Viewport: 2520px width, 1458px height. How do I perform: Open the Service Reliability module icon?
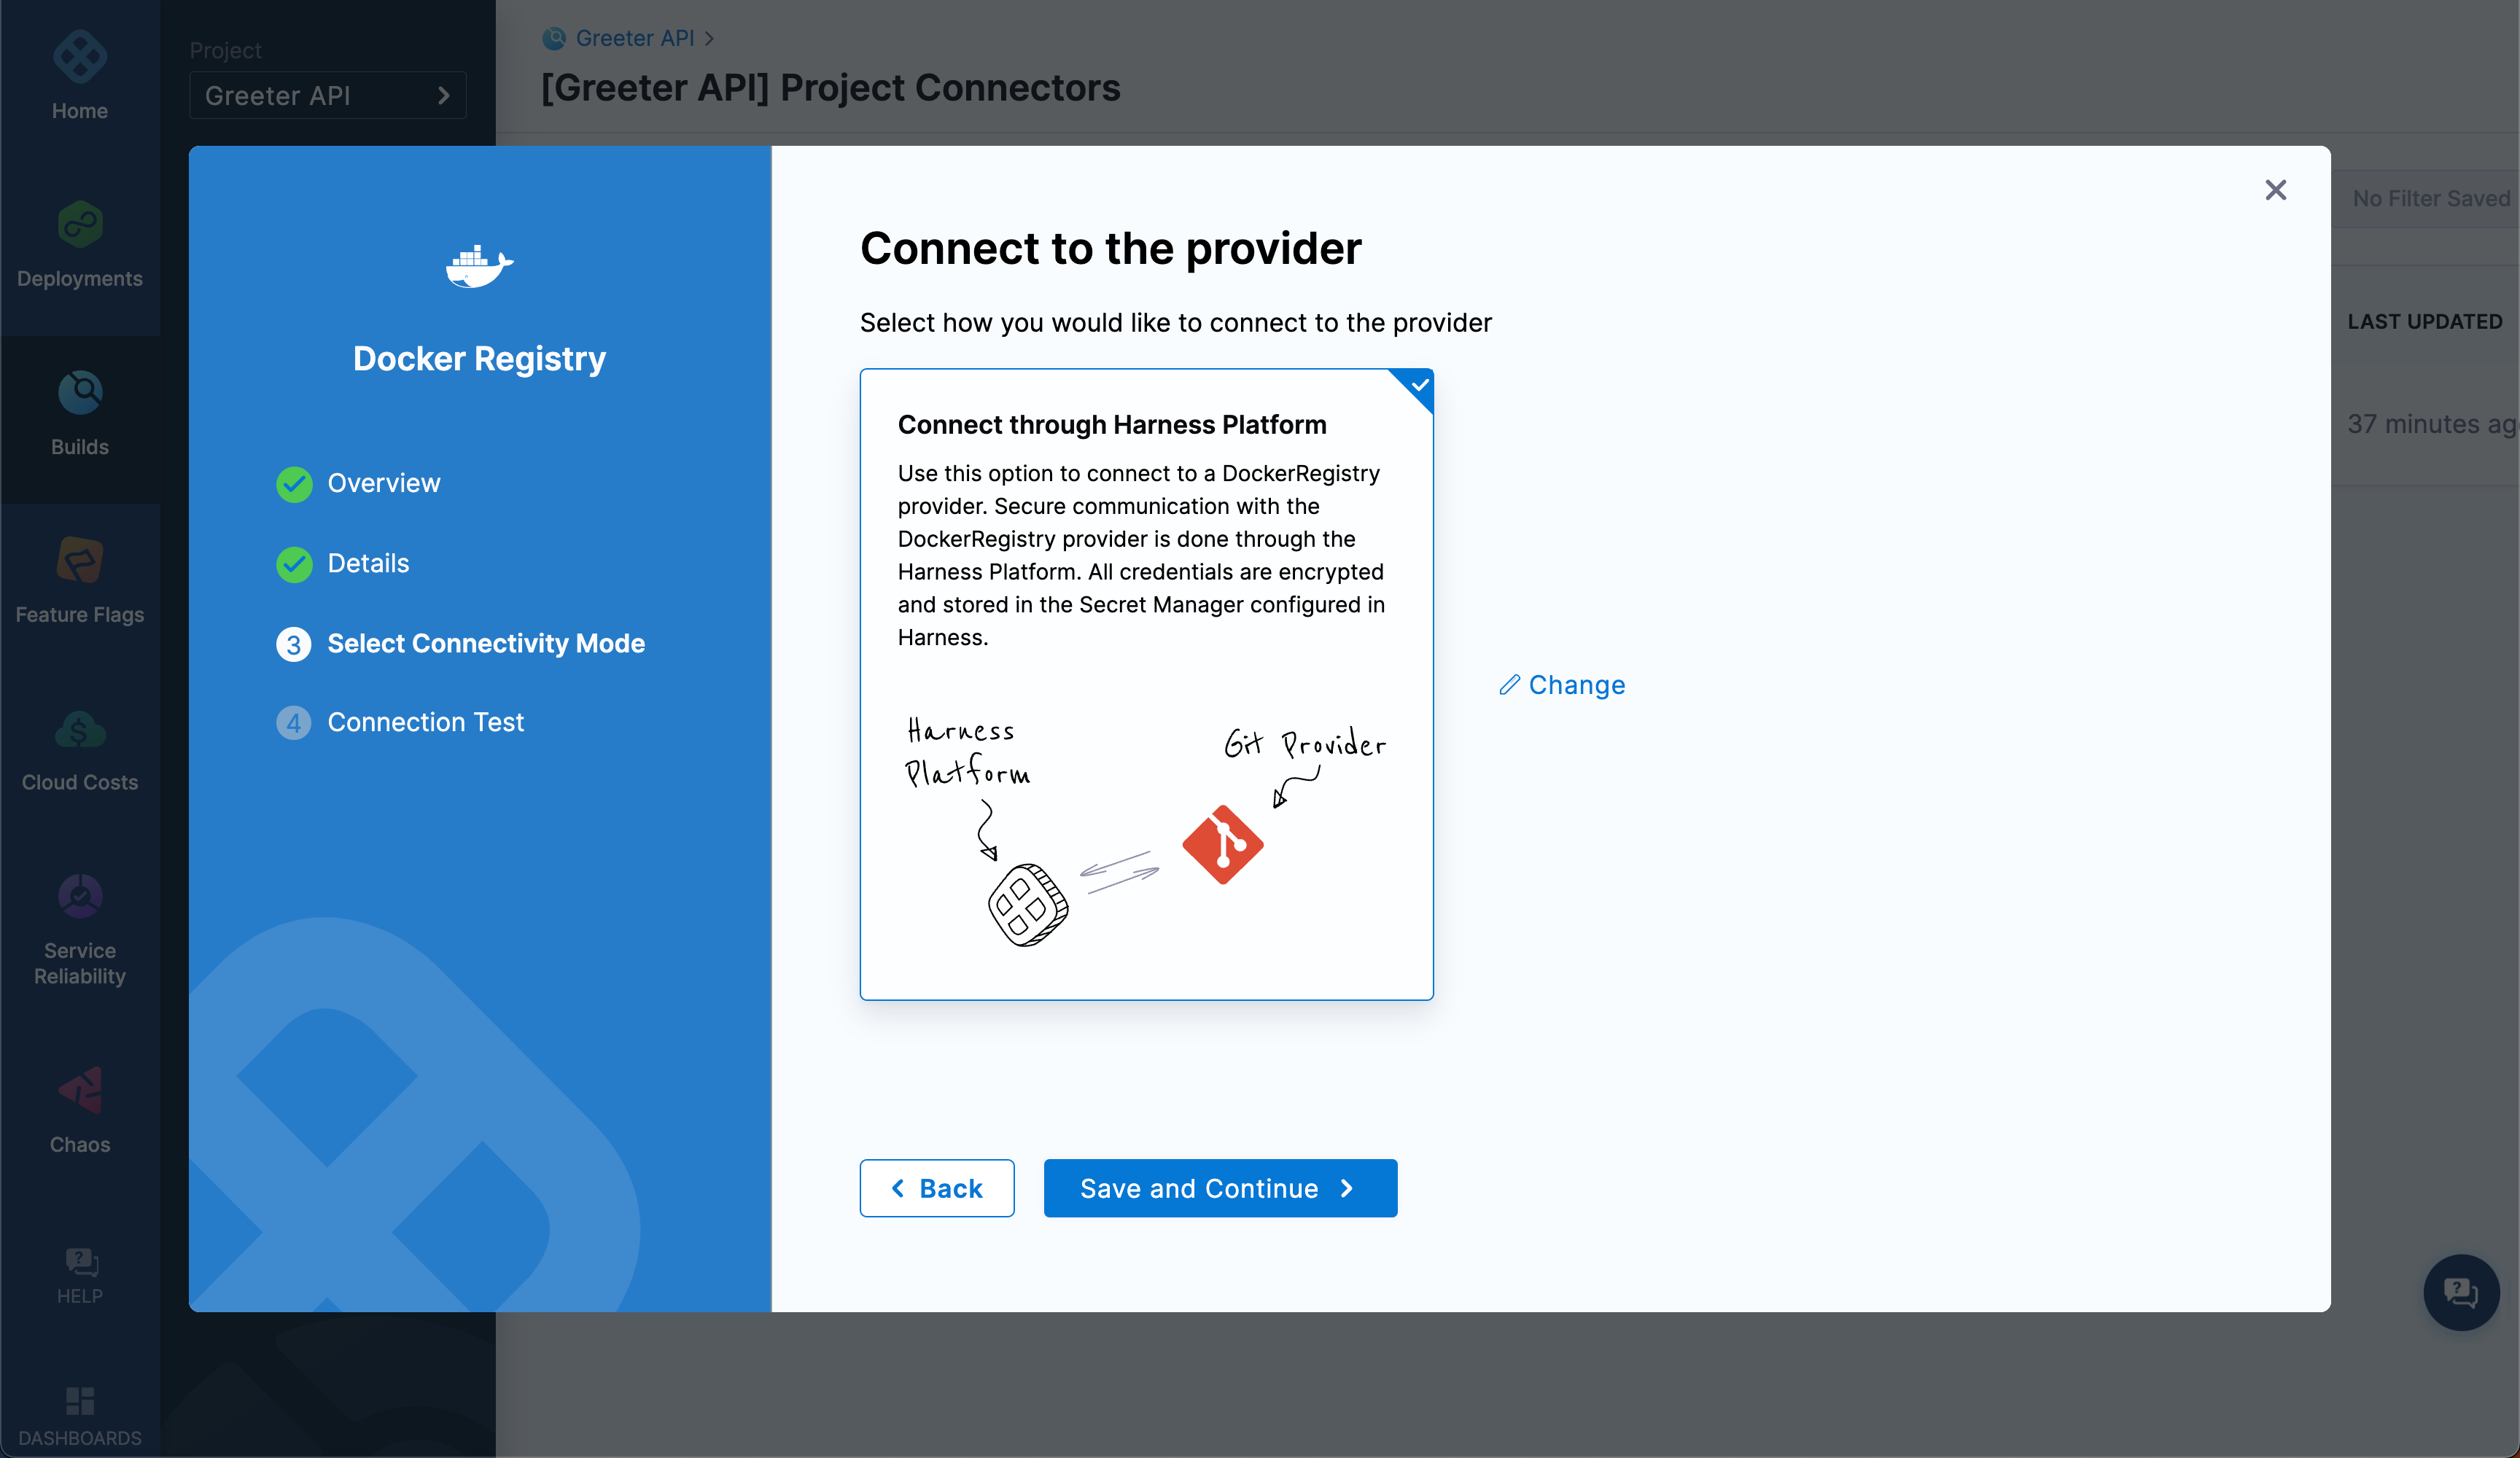pos(80,896)
